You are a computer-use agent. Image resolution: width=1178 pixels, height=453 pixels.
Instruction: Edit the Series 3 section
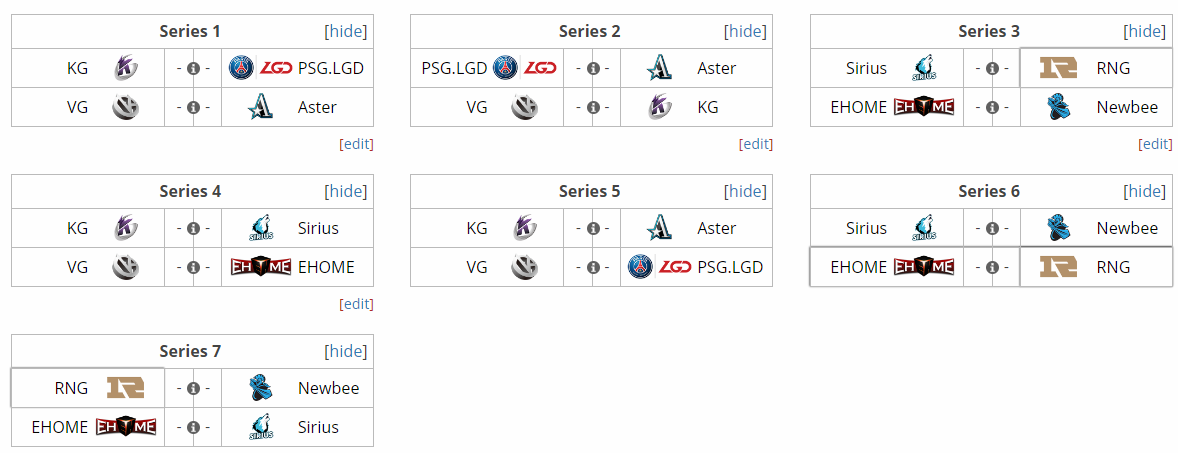click(x=1155, y=144)
